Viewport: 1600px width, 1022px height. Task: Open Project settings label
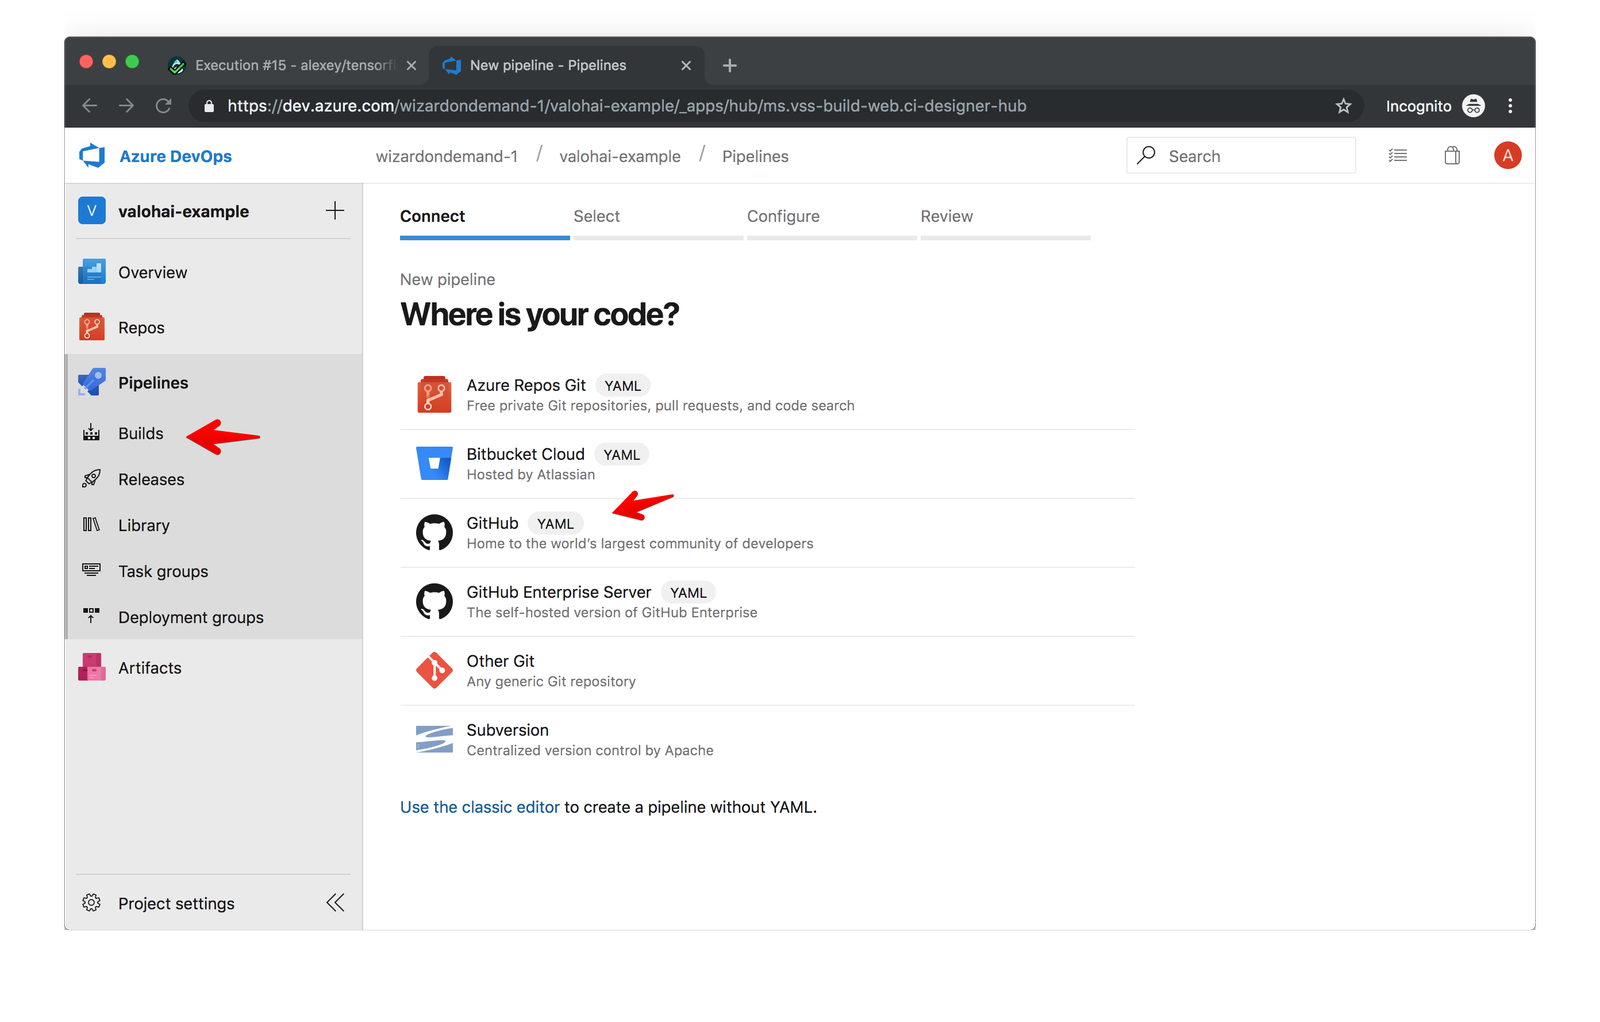point(176,903)
